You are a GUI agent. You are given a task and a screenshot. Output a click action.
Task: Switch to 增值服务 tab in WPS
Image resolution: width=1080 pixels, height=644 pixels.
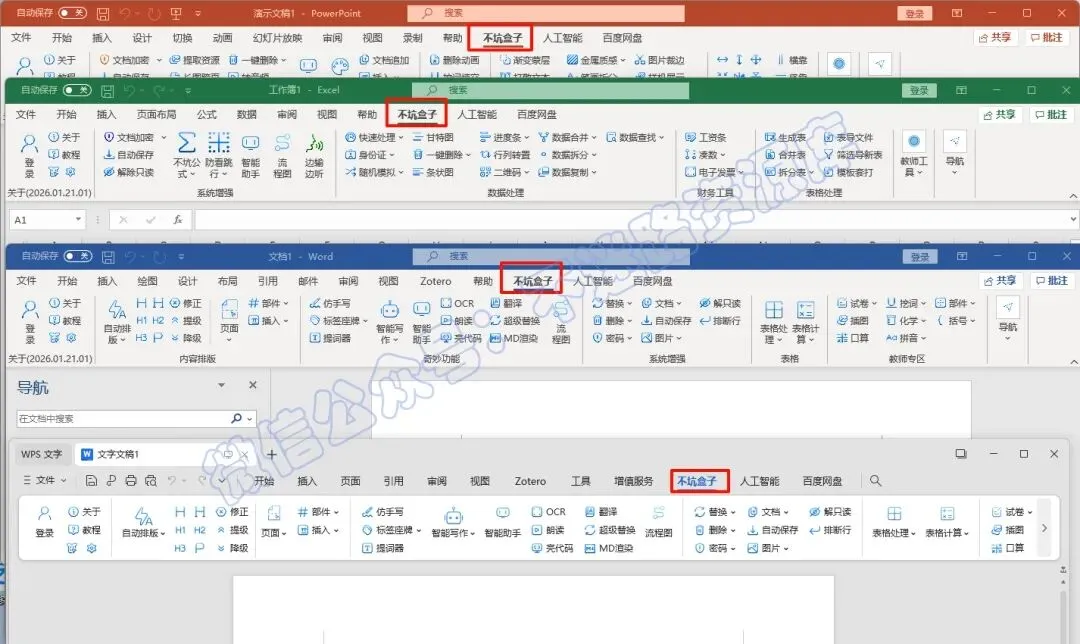click(x=633, y=481)
